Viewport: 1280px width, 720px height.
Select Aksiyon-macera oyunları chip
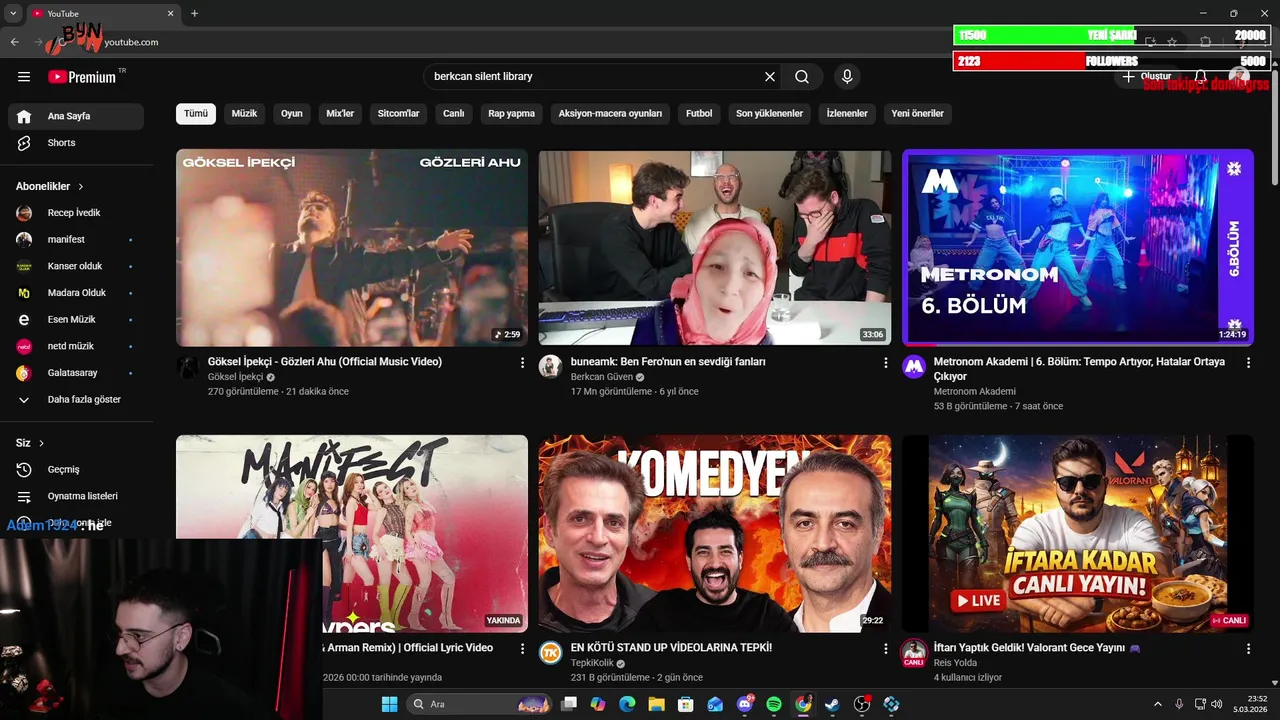coord(610,114)
